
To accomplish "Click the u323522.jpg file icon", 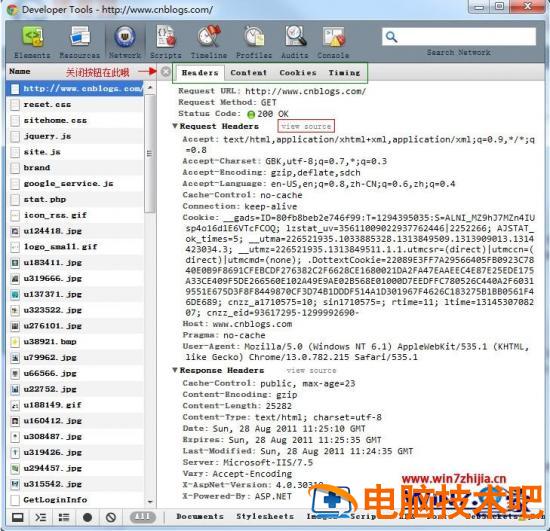I will (15, 310).
